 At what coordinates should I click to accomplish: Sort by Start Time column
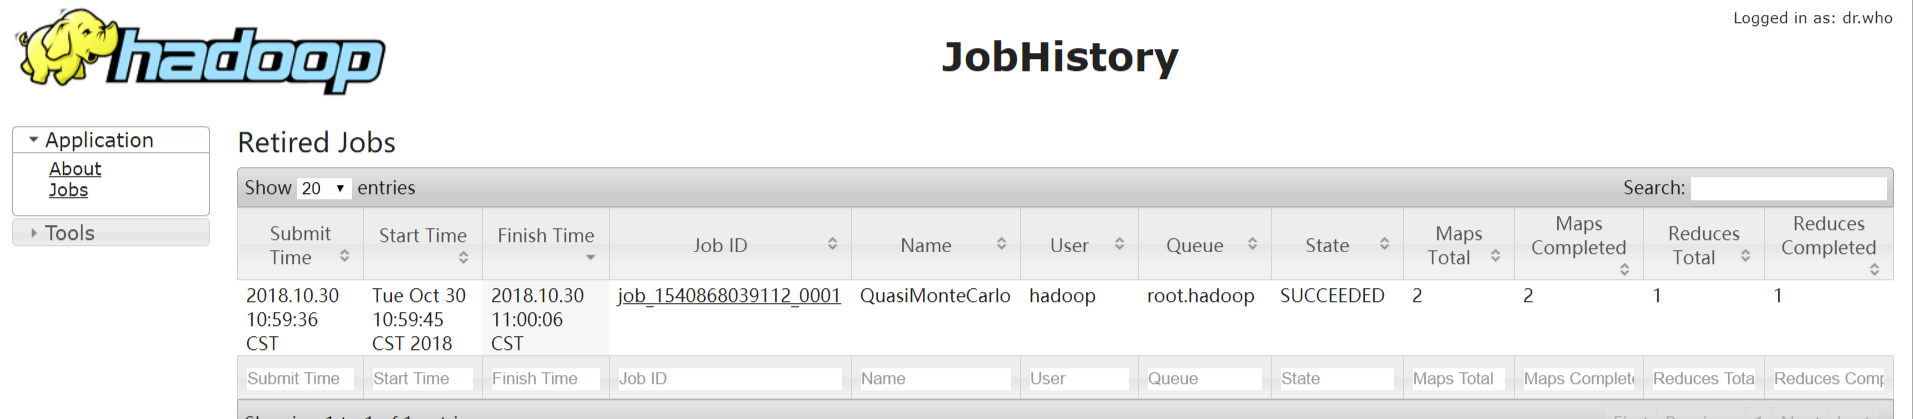422,245
